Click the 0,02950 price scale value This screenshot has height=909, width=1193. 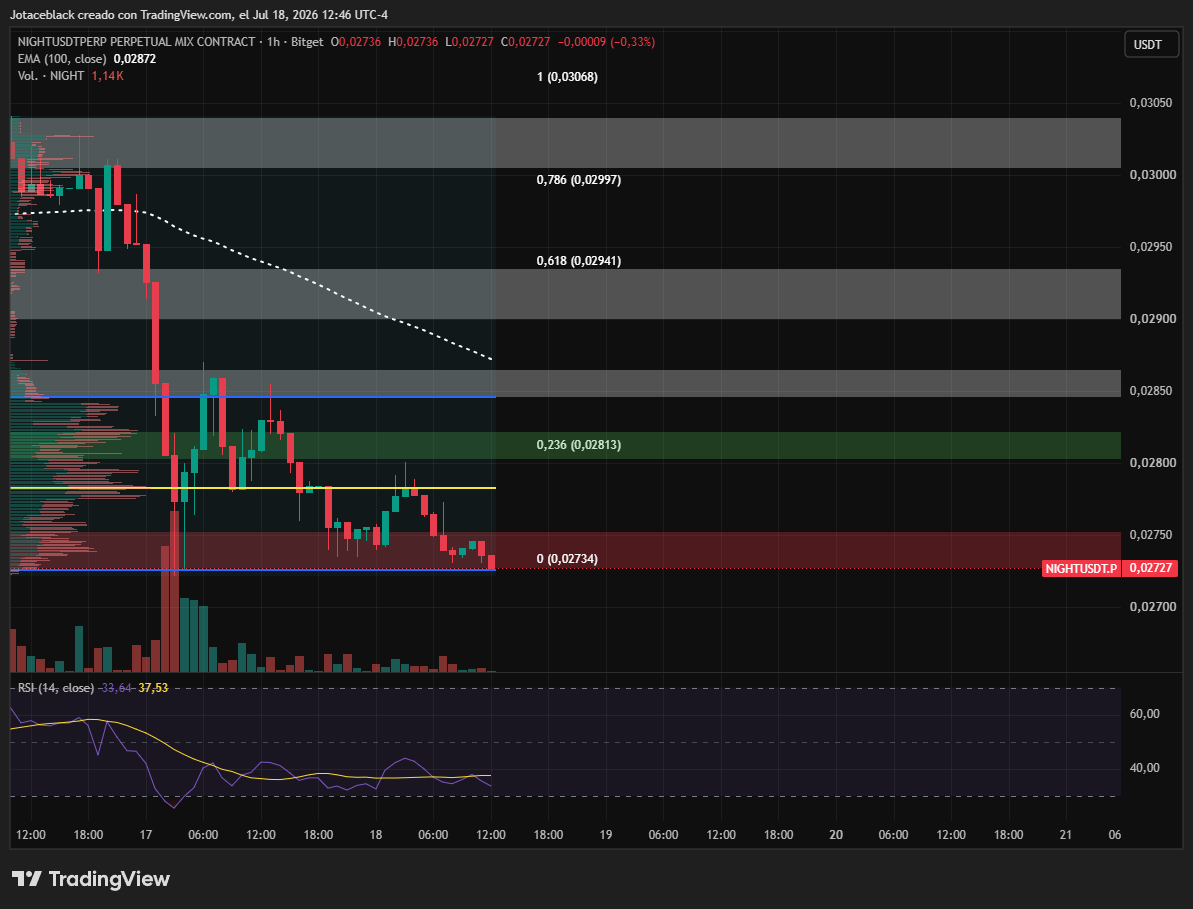coord(1150,246)
